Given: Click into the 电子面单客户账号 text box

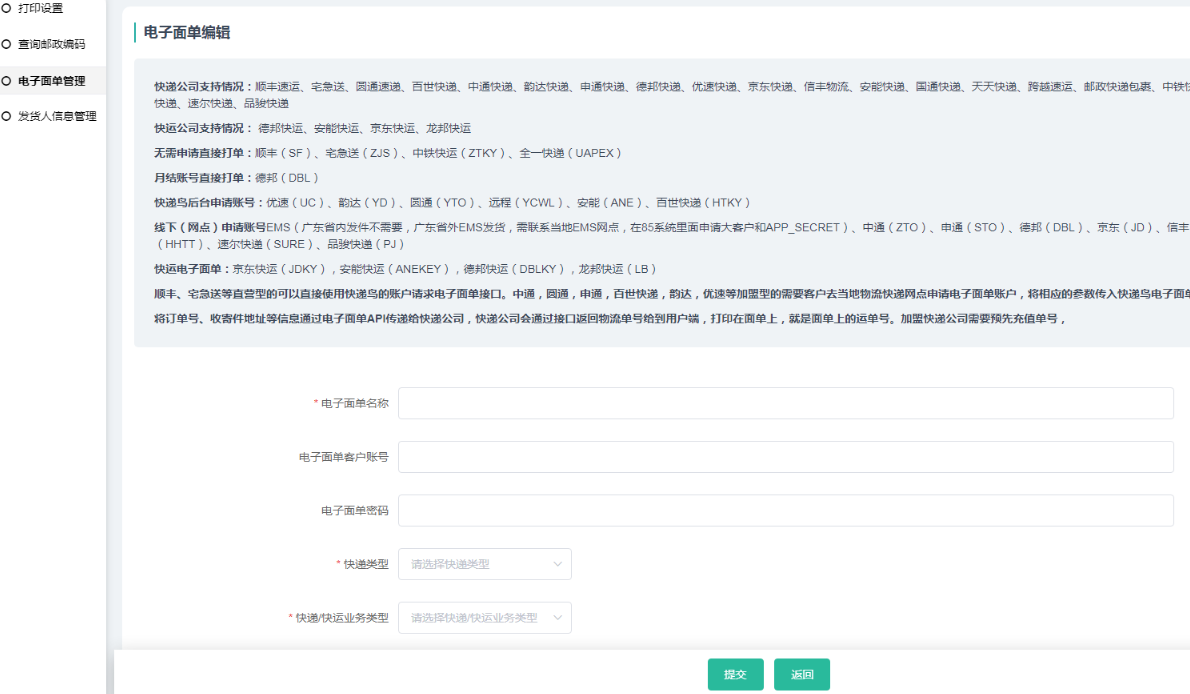Looking at the screenshot, I should click(785, 457).
